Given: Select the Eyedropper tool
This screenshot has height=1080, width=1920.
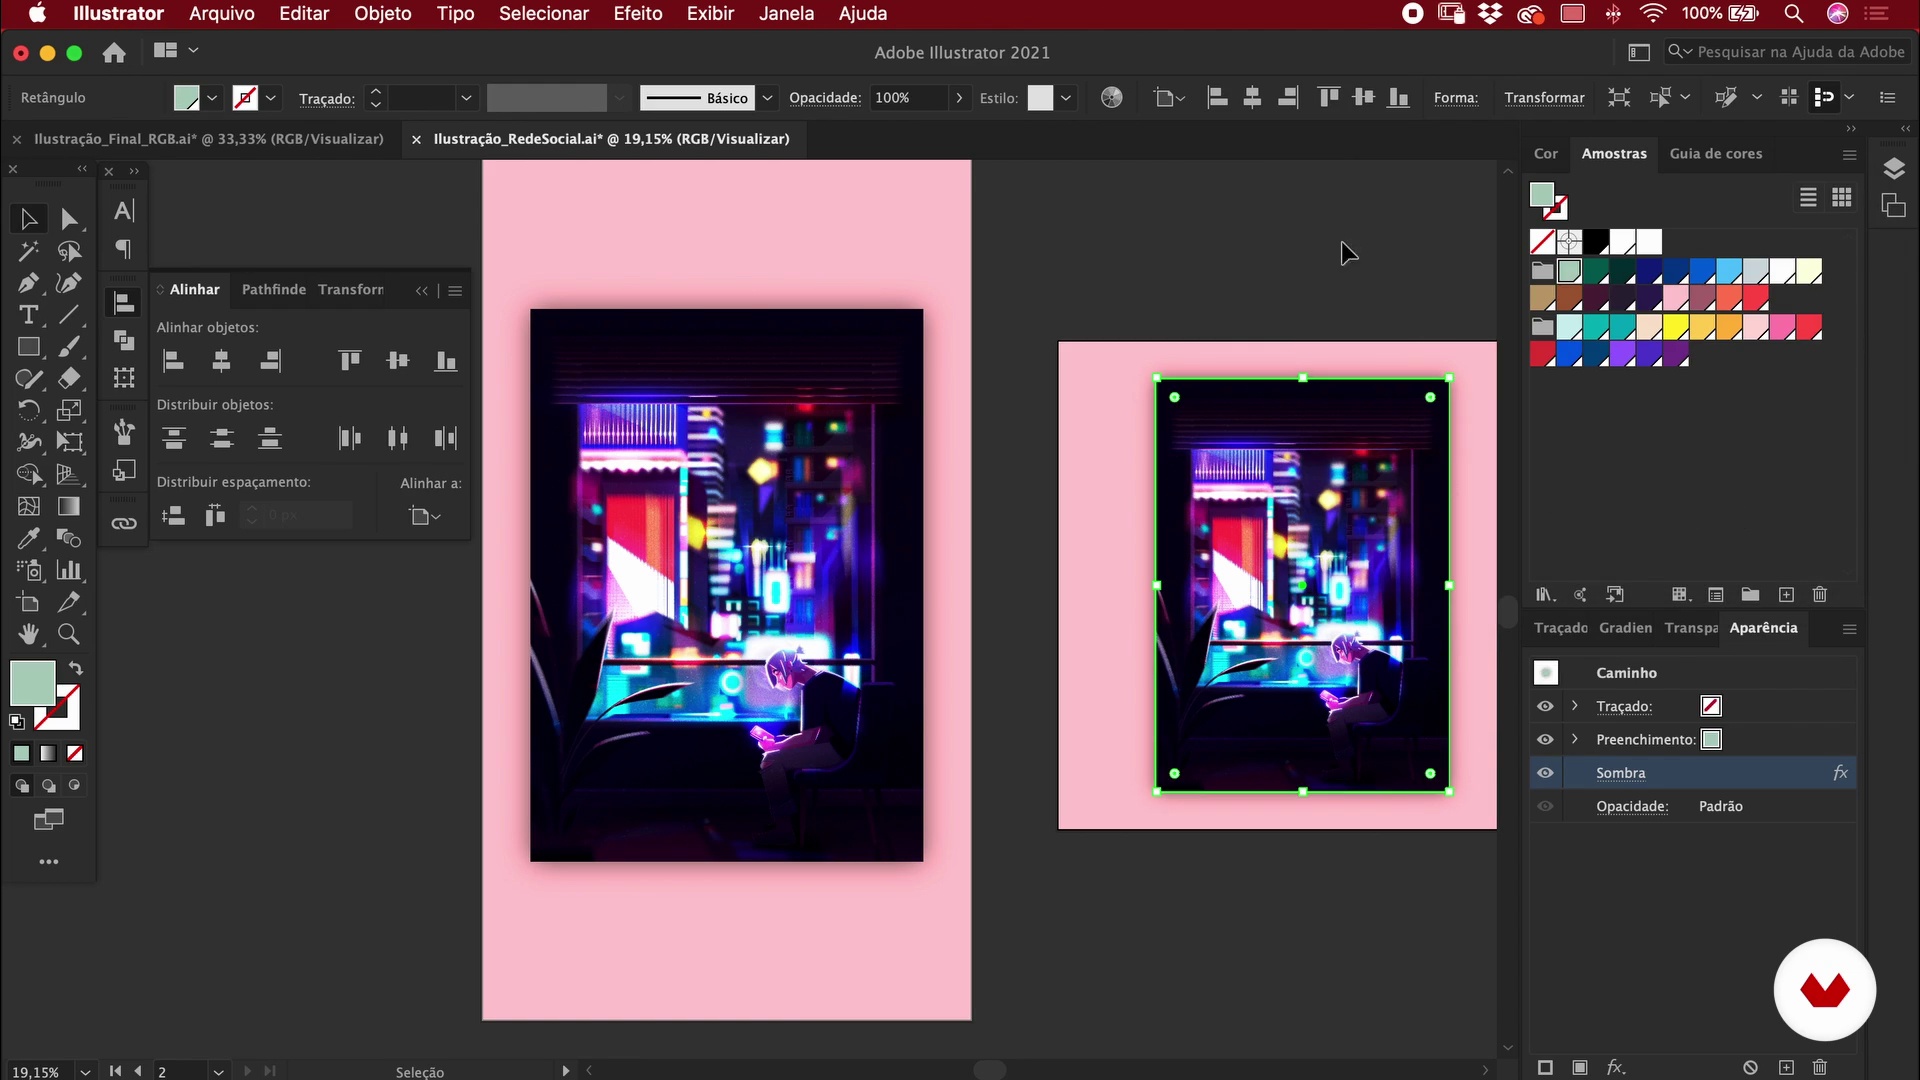Looking at the screenshot, I should click(28, 539).
